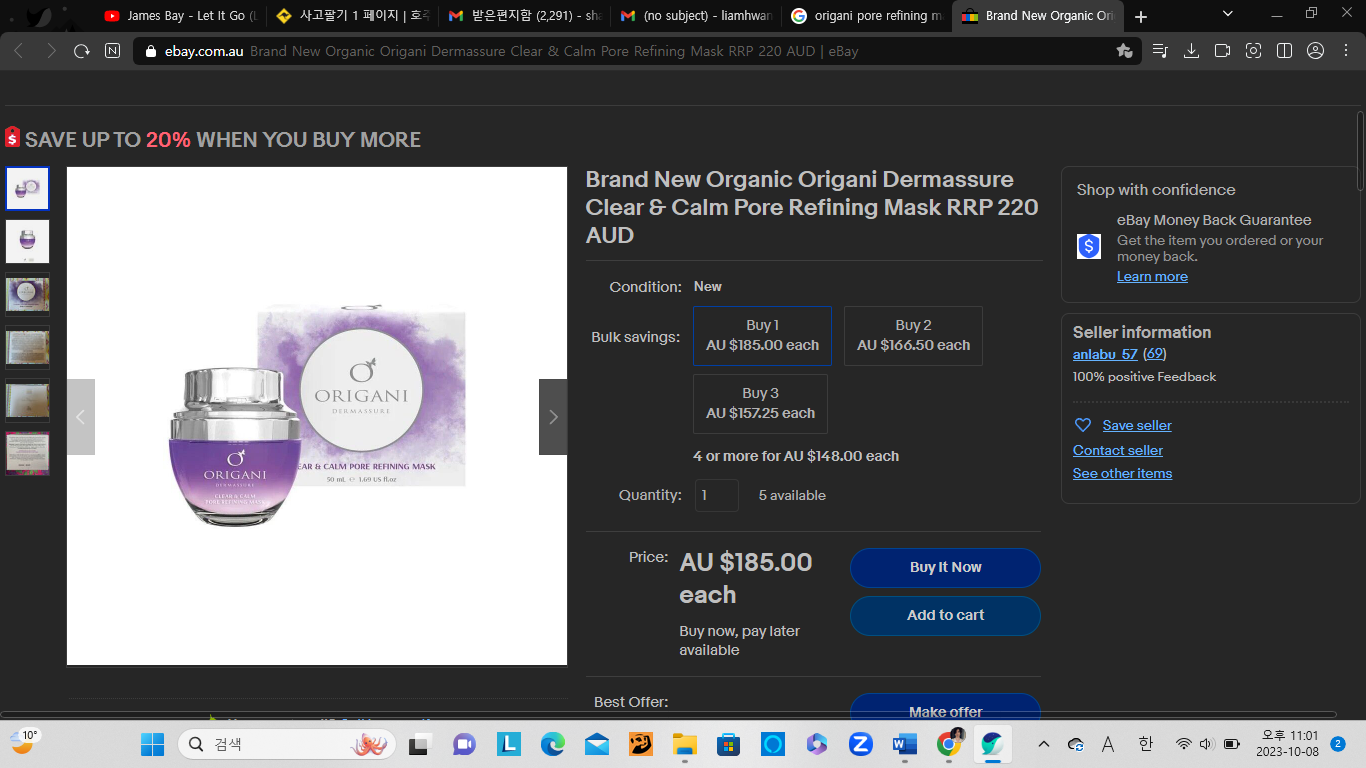Select the sixth product thumbnail
This screenshot has width=1366, height=768.
27,453
